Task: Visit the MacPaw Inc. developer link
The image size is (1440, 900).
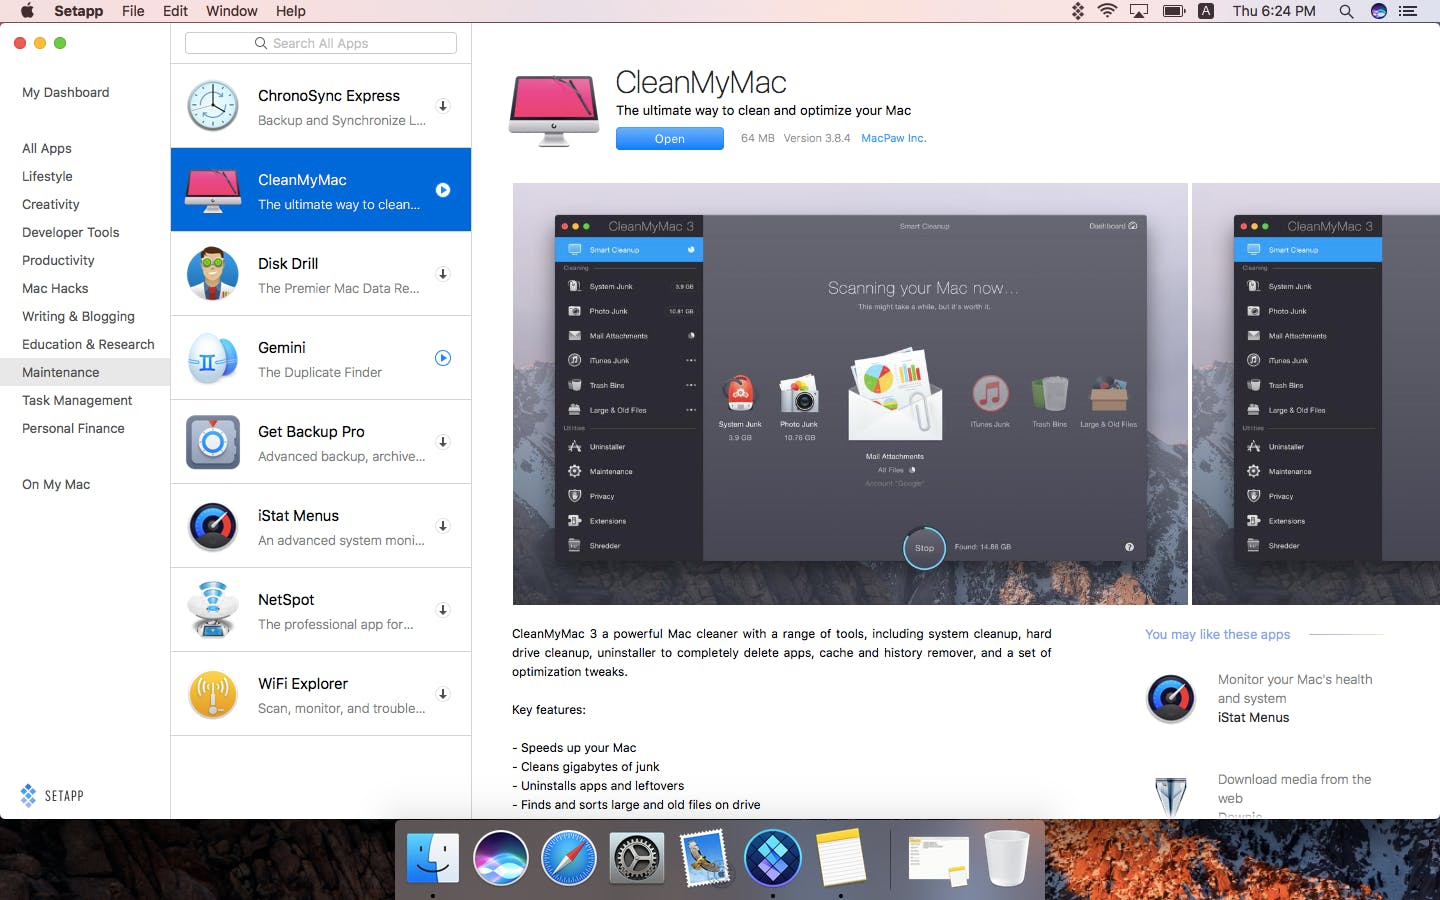Action: 894,138
